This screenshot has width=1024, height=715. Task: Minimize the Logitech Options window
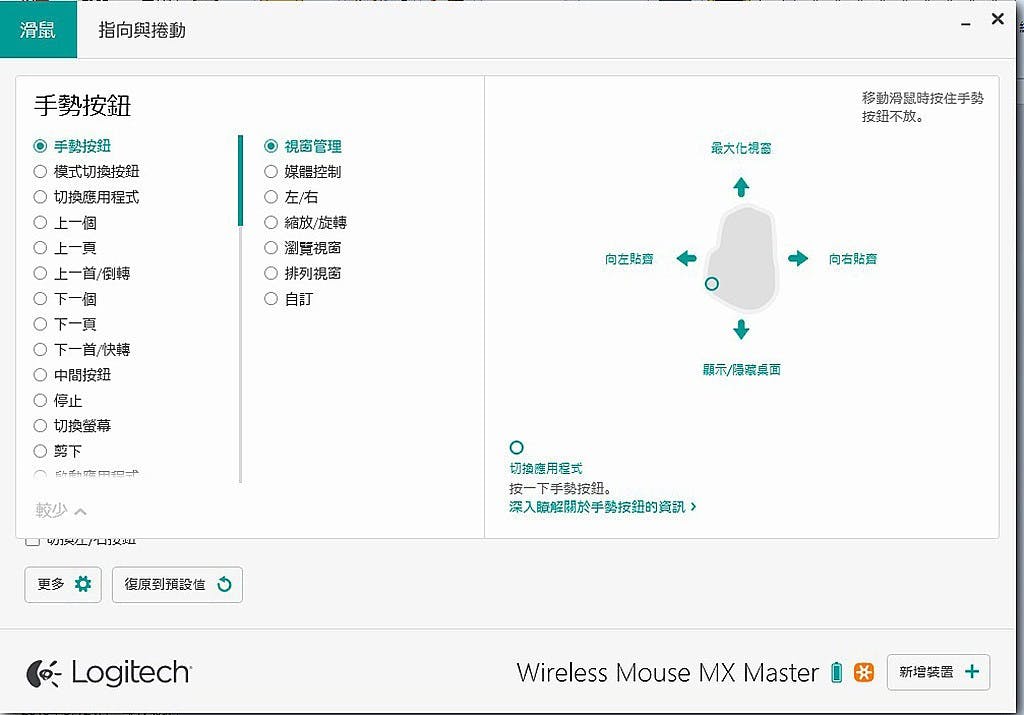(965, 24)
